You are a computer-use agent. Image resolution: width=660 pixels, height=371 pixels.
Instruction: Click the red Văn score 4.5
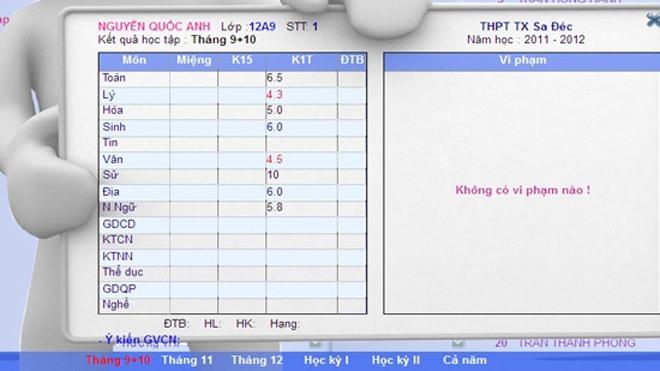click(x=274, y=160)
